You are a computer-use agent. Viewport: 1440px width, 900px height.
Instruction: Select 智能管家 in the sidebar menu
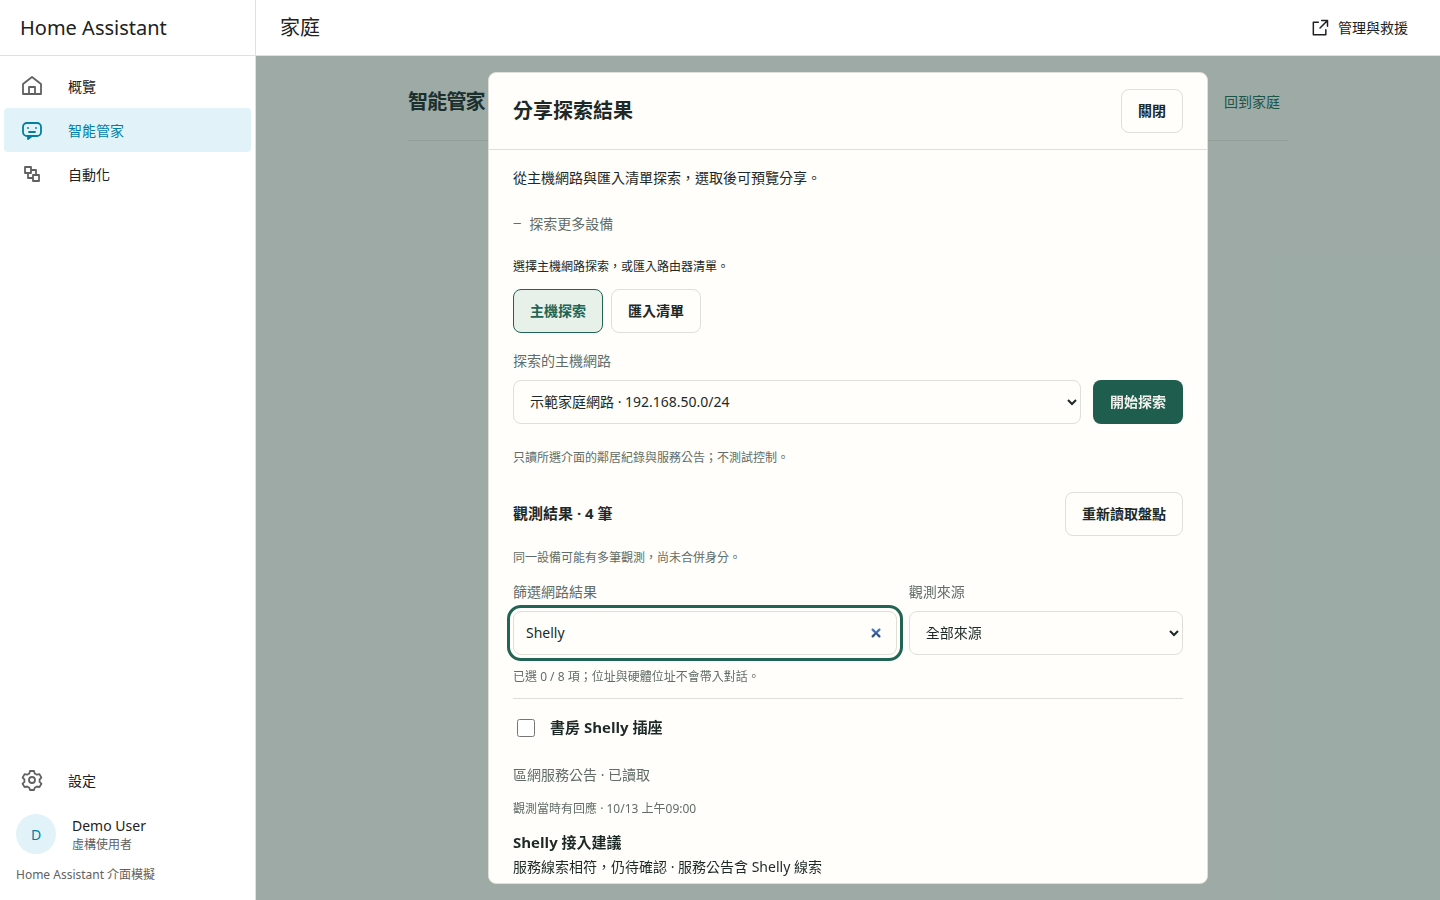point(128,130)
